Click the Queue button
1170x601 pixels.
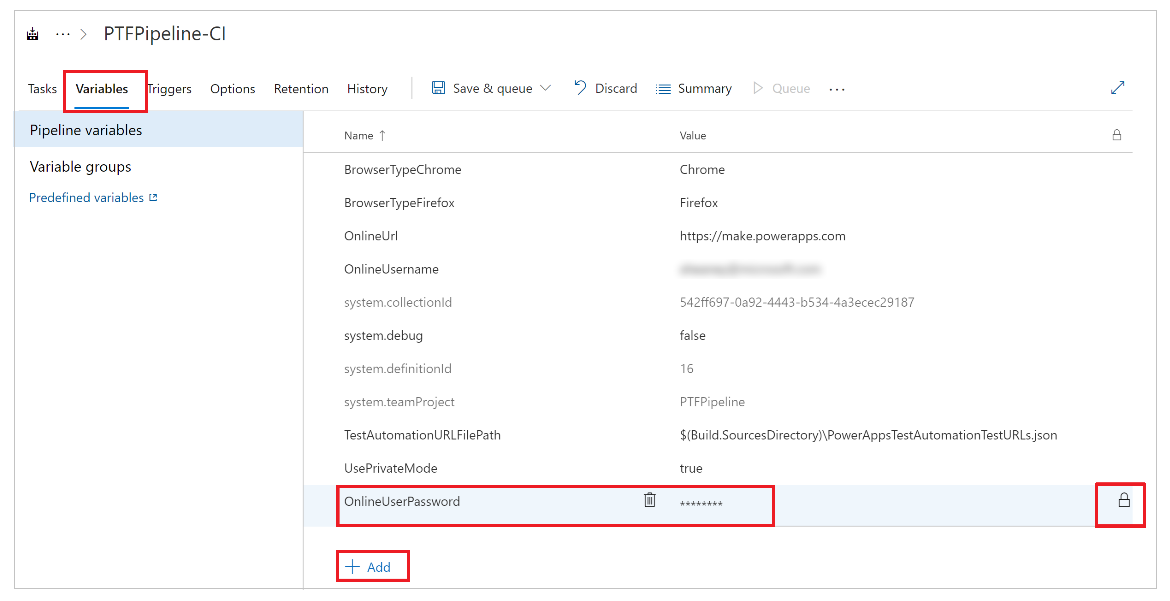pyautogui.click(x=781, y=88)
